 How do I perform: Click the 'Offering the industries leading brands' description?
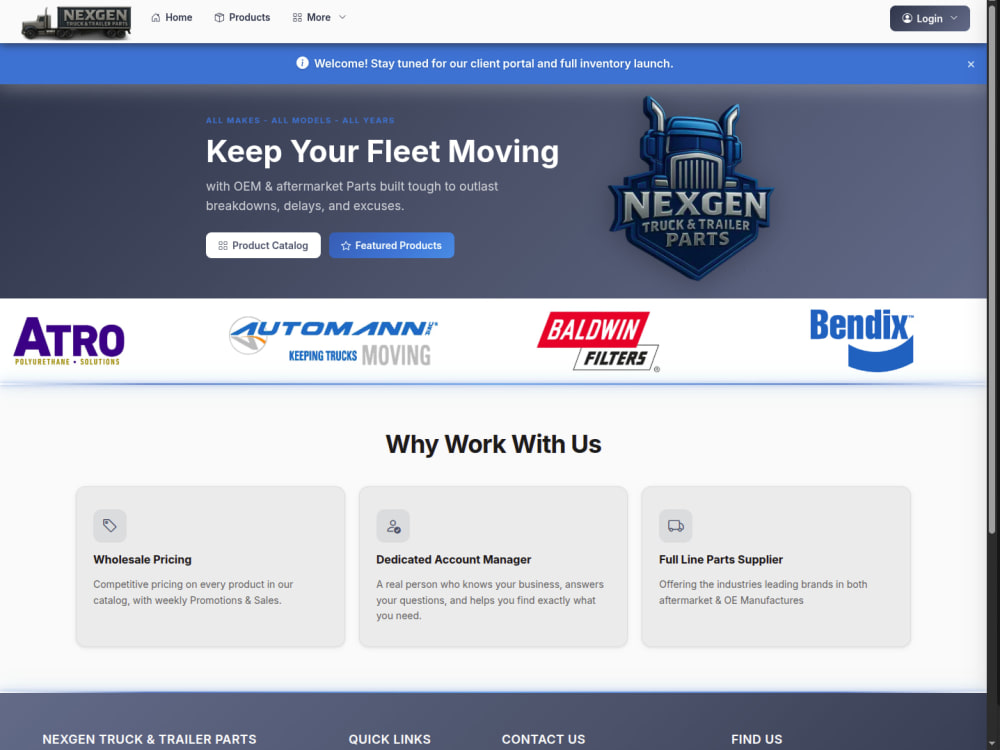point(763,592)
